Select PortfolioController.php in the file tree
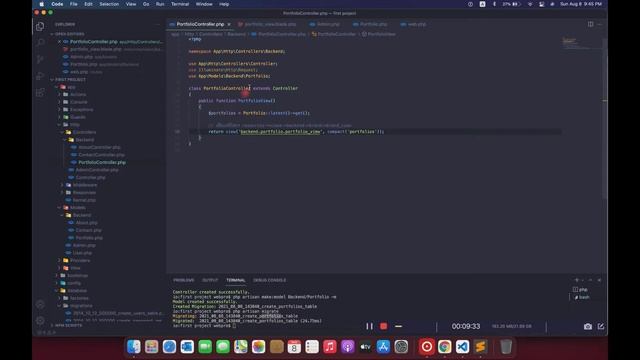Viewport: 640px width, 360px height. click(x=102, y=162)
